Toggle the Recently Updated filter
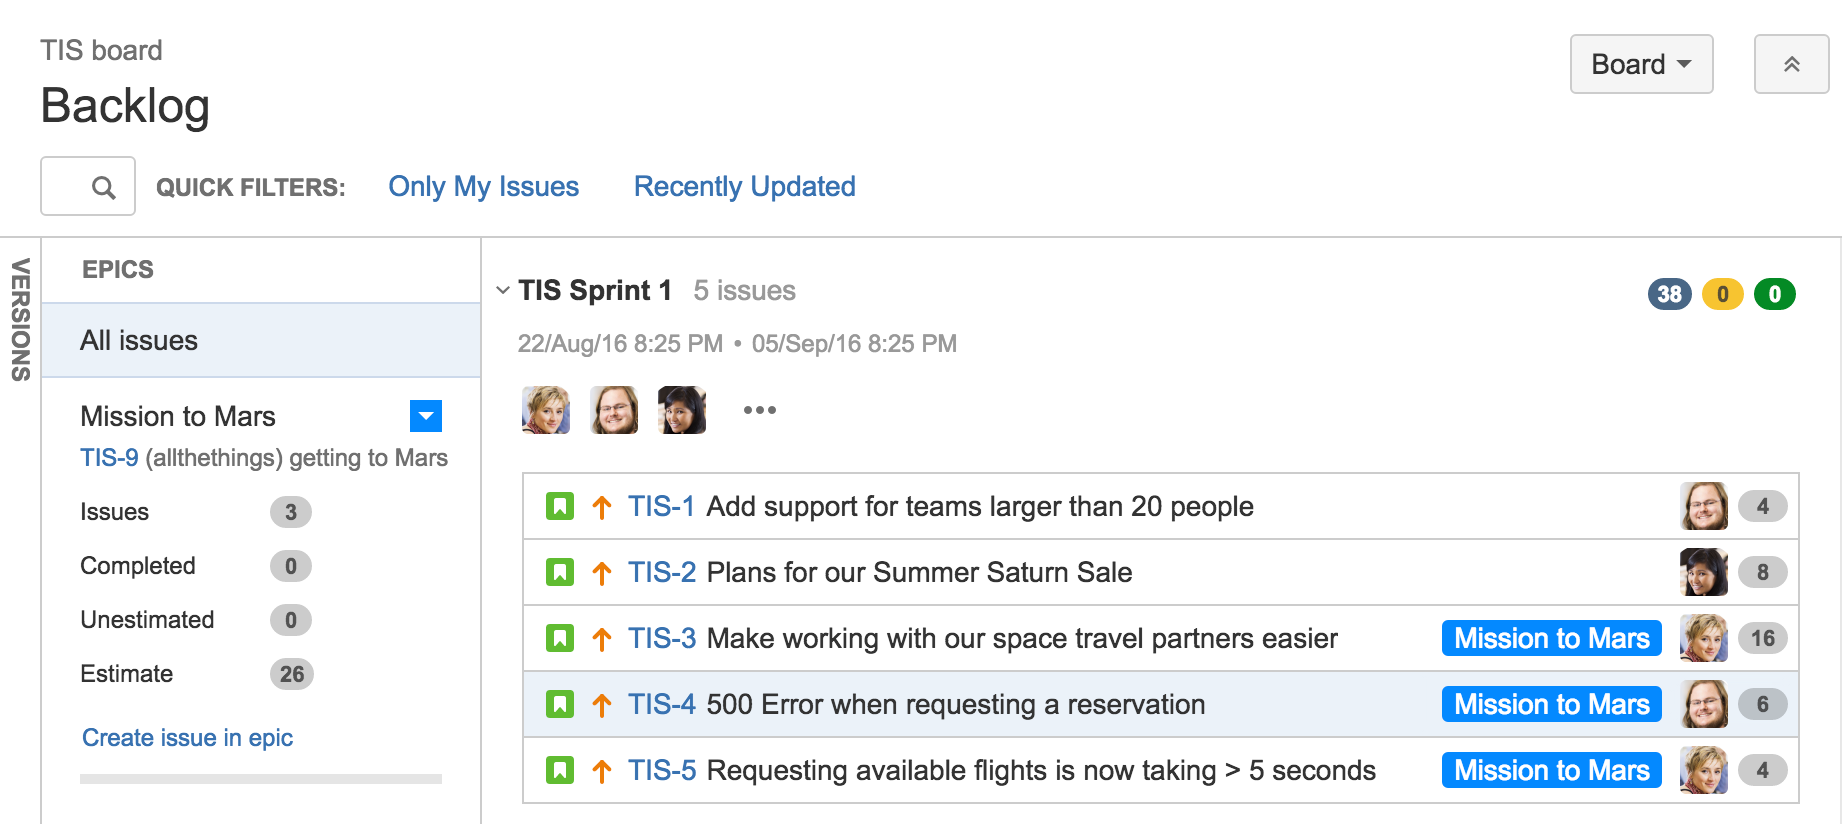1842x824 pixels. (x=743, y=186)
